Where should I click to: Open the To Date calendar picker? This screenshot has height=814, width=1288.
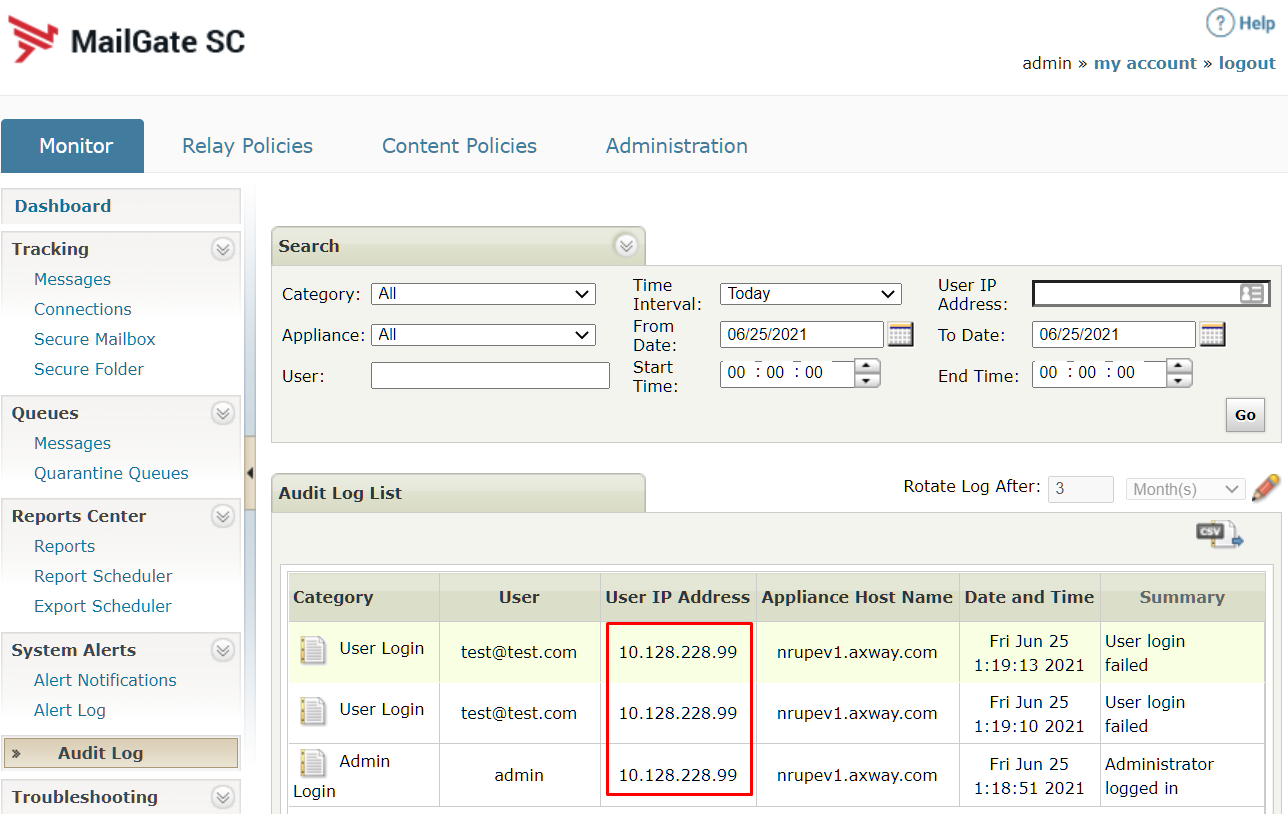tap(1212, 335)
